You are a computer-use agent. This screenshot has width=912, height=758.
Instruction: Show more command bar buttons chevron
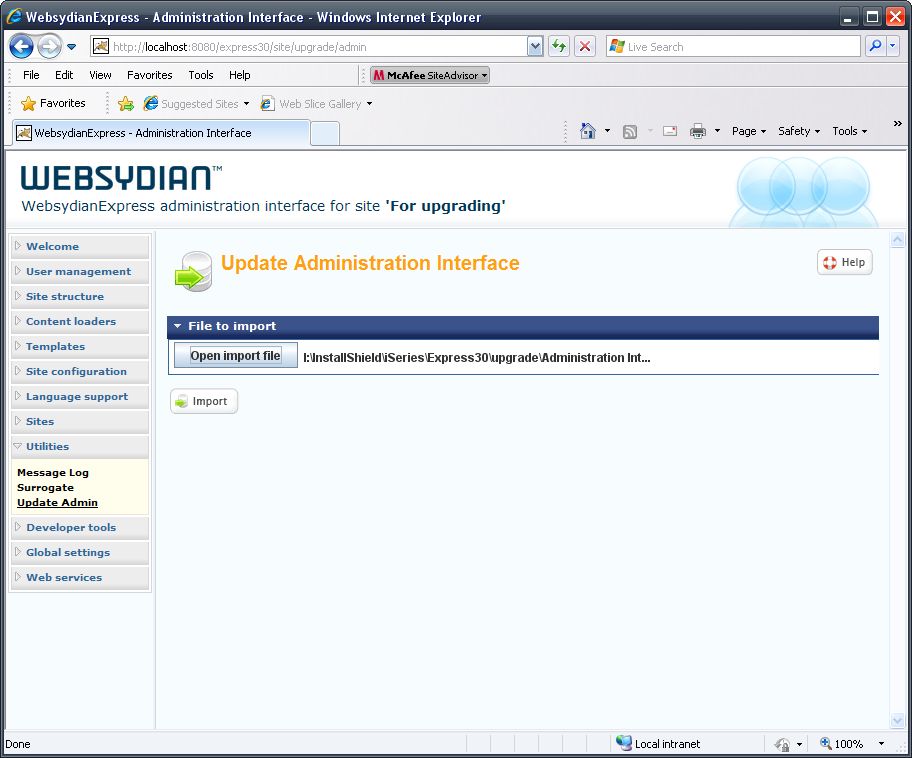897,123
